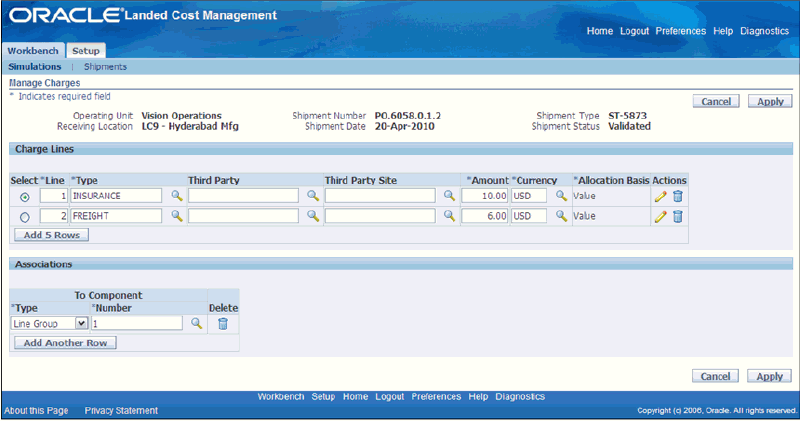Click the Add Another Row button
Screen dimensions: 800x421
[x=65, y=343]
